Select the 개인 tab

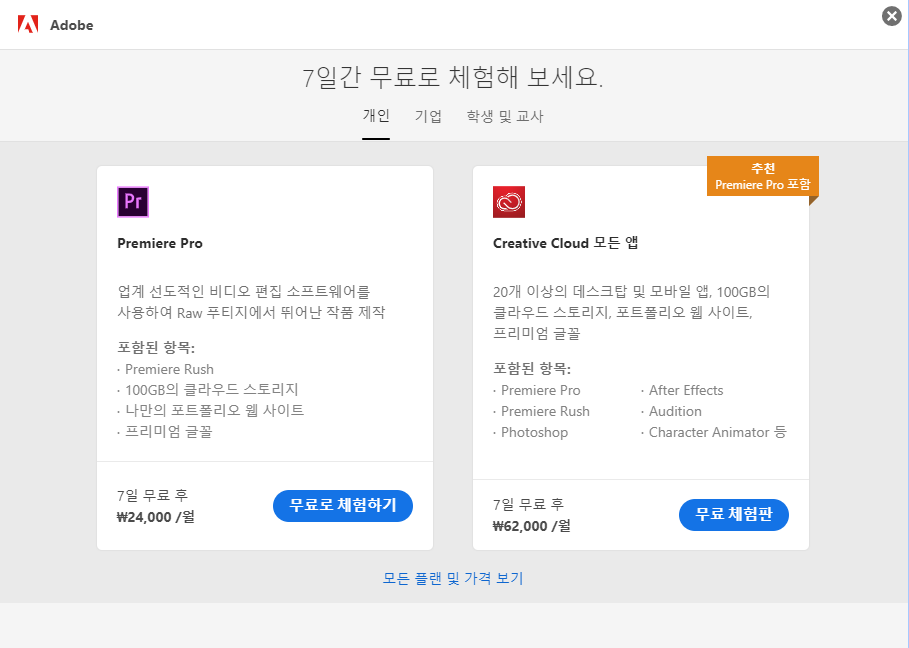[376, 116]
